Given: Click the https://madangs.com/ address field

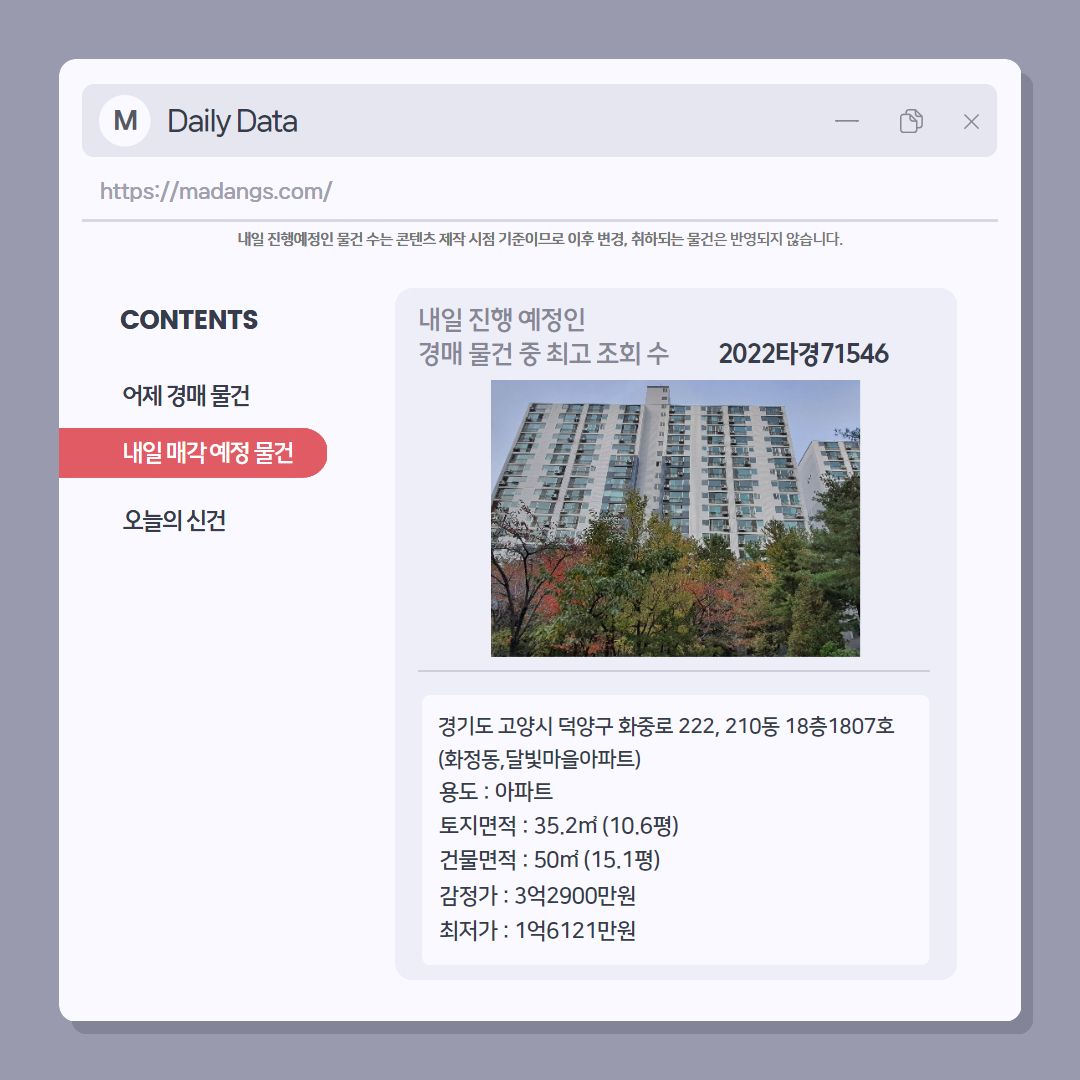Looking at the screenshot, I should (539, 191).
